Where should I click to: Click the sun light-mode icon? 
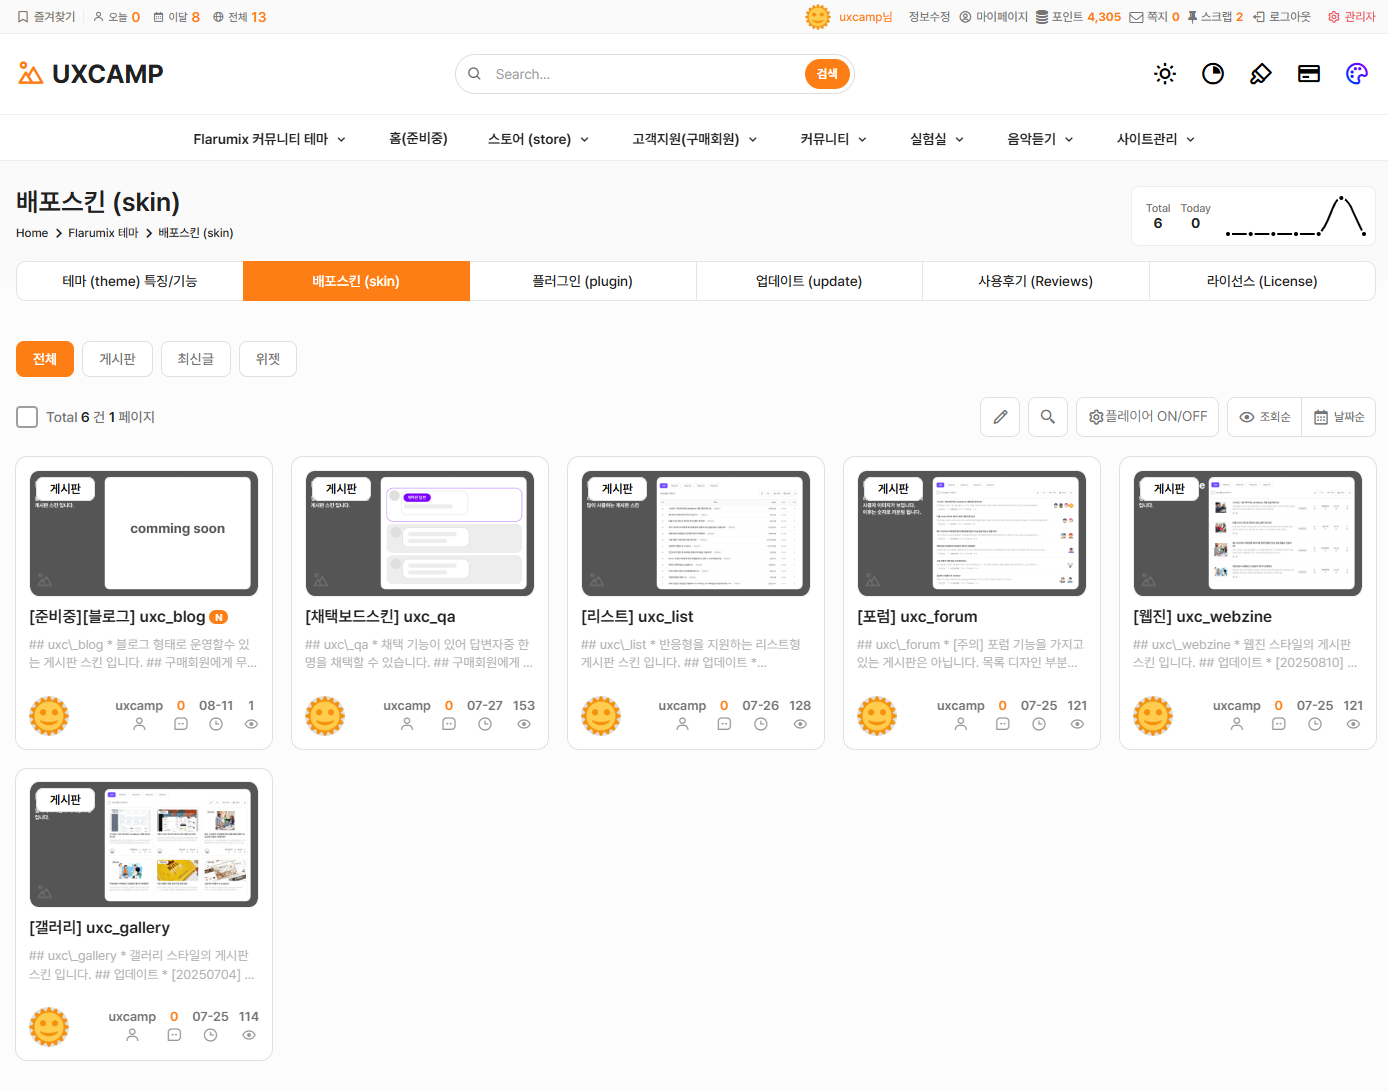coord(1165,74)
